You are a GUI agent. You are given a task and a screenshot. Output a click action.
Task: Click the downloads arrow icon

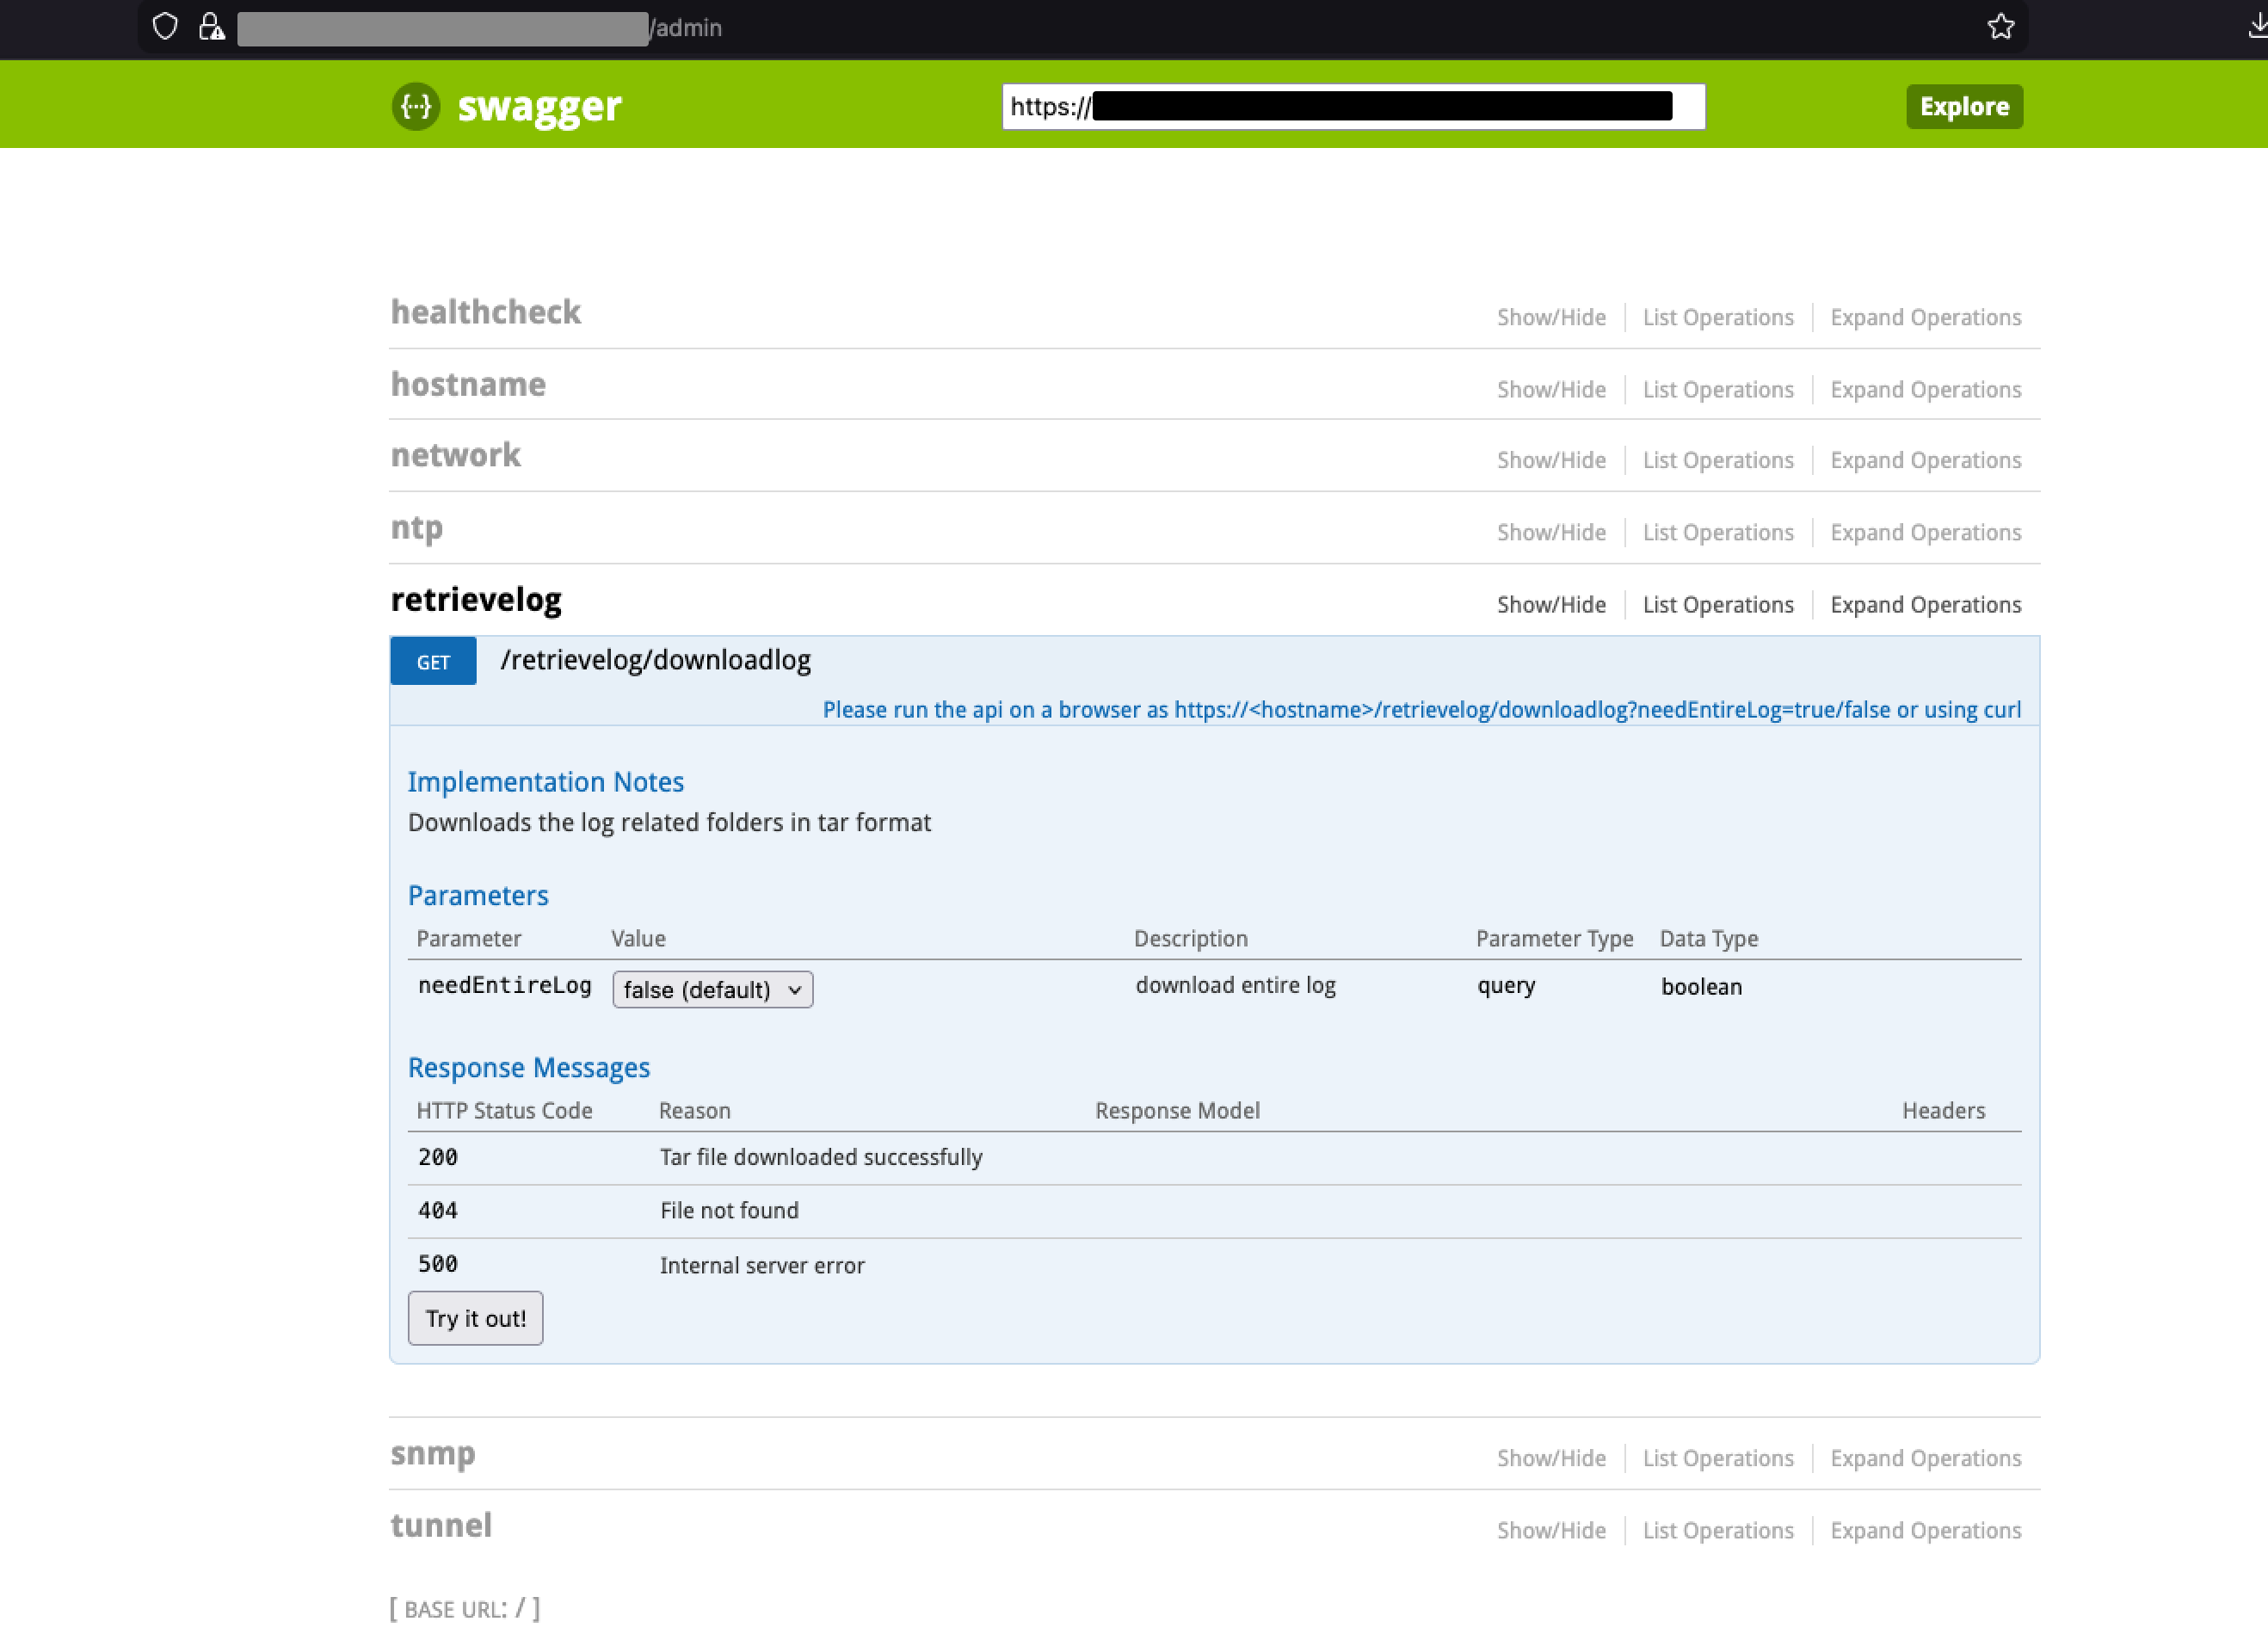2256,27
